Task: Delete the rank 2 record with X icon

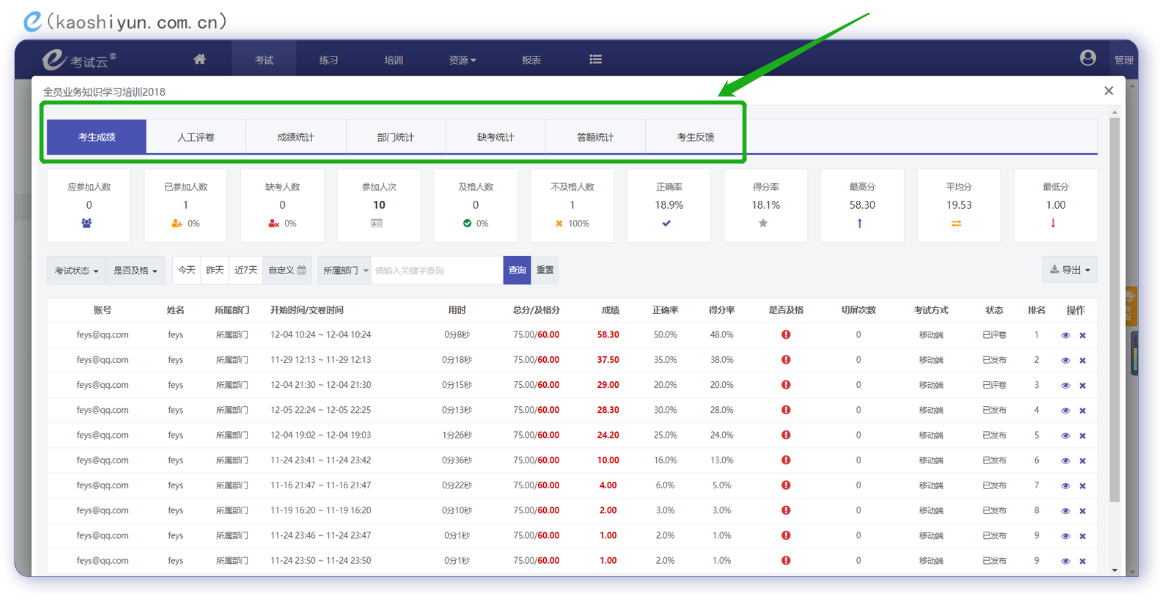Action: (x=1082, y=361)
